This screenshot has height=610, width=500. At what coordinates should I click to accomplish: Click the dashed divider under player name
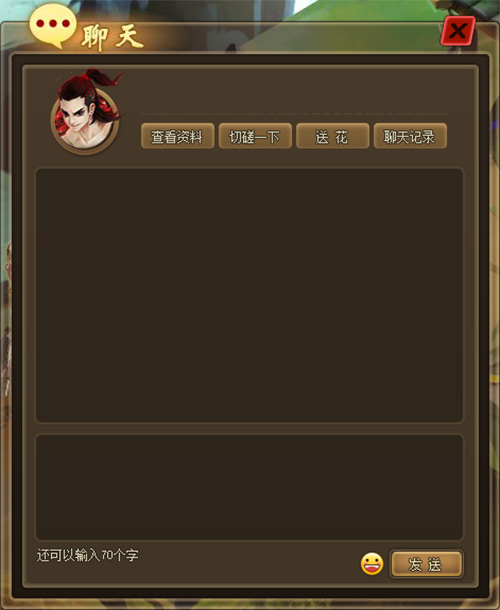293,114
